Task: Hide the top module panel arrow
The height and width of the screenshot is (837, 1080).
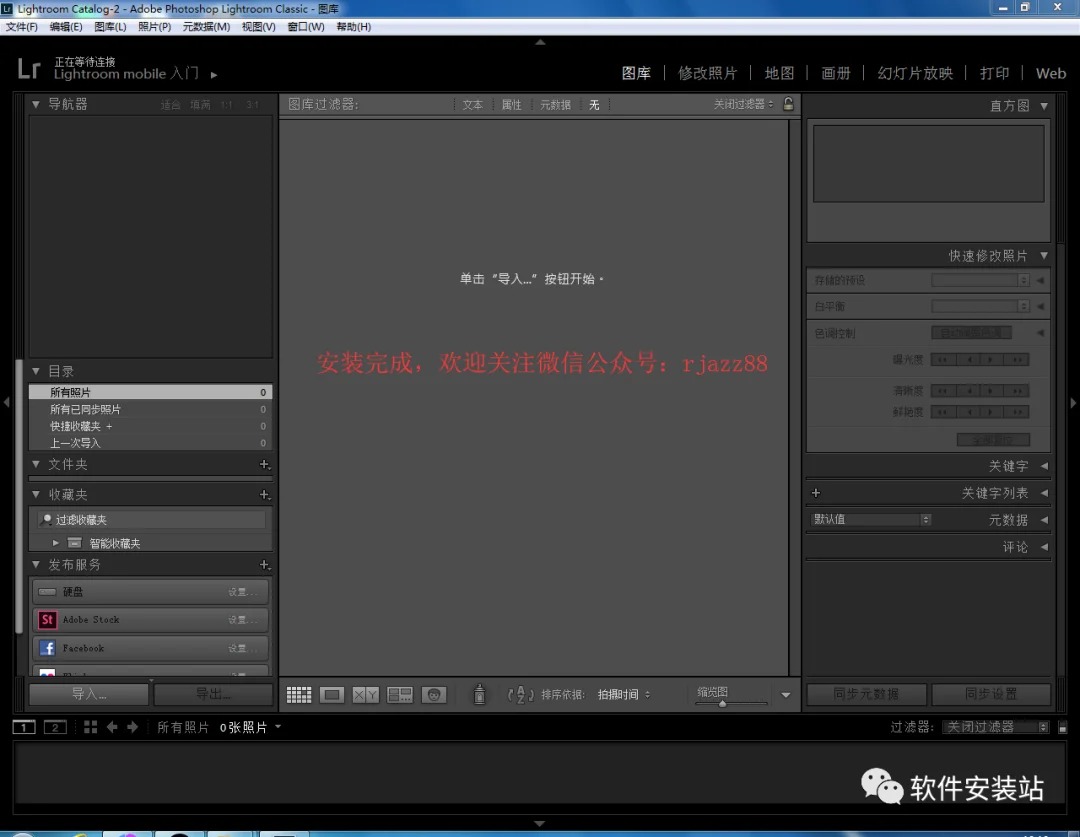Action: point(541,42)
